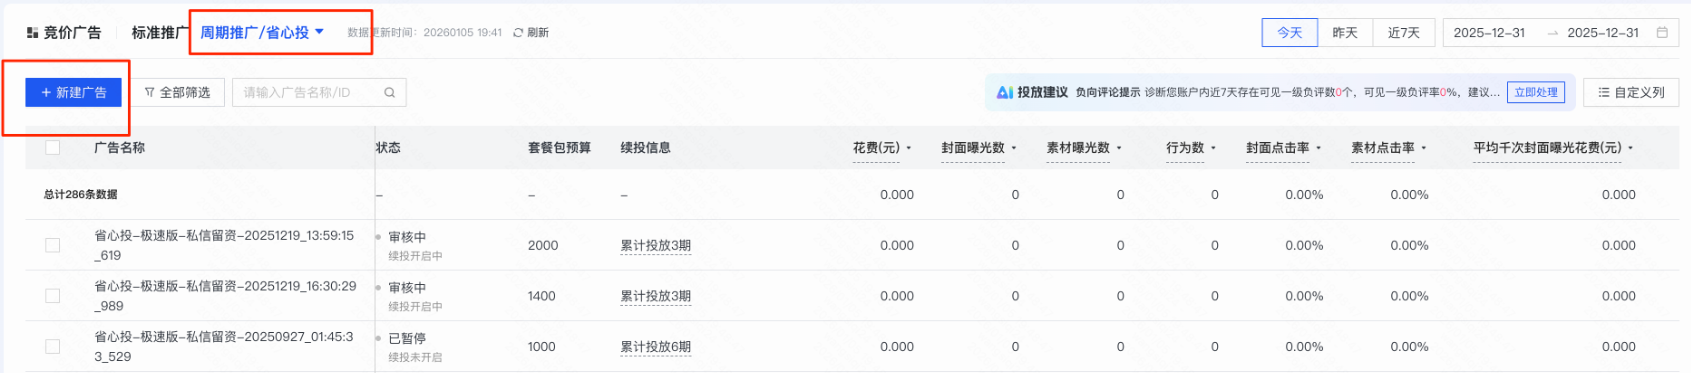Focus the 请输入广告名称/ID search field
This screenshot has height=373, width=1691.
tap(319, 93)
